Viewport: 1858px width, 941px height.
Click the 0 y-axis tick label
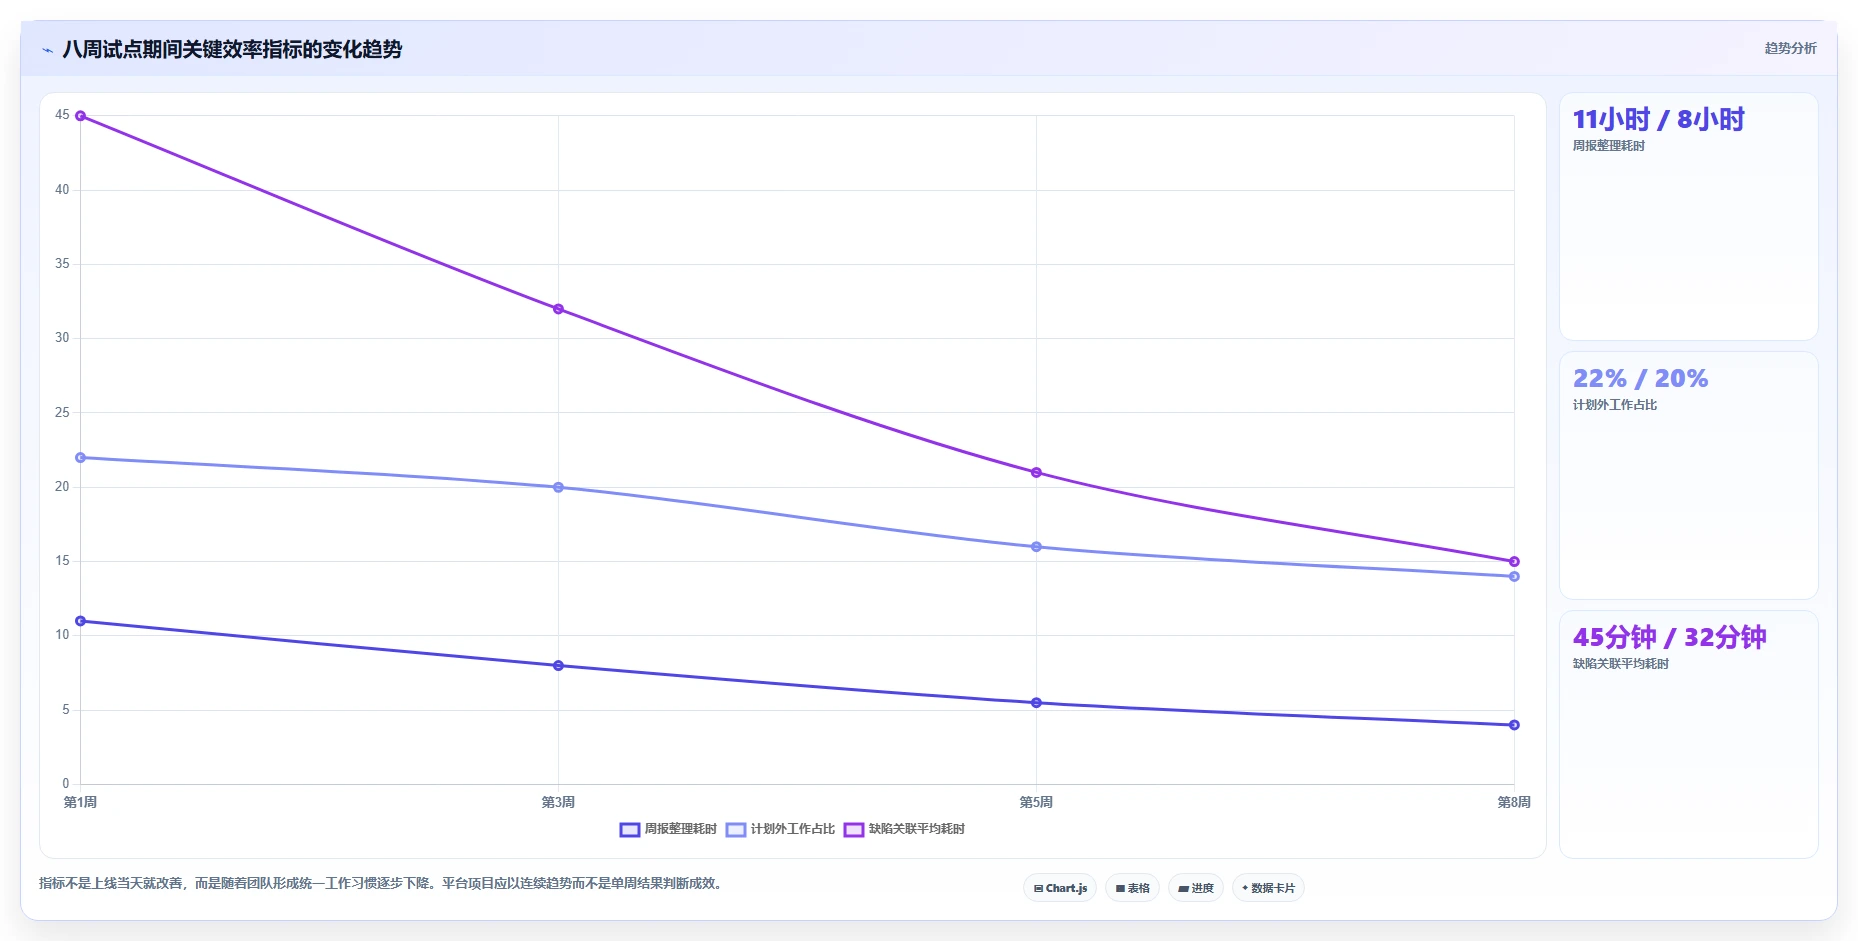[66, 784]
